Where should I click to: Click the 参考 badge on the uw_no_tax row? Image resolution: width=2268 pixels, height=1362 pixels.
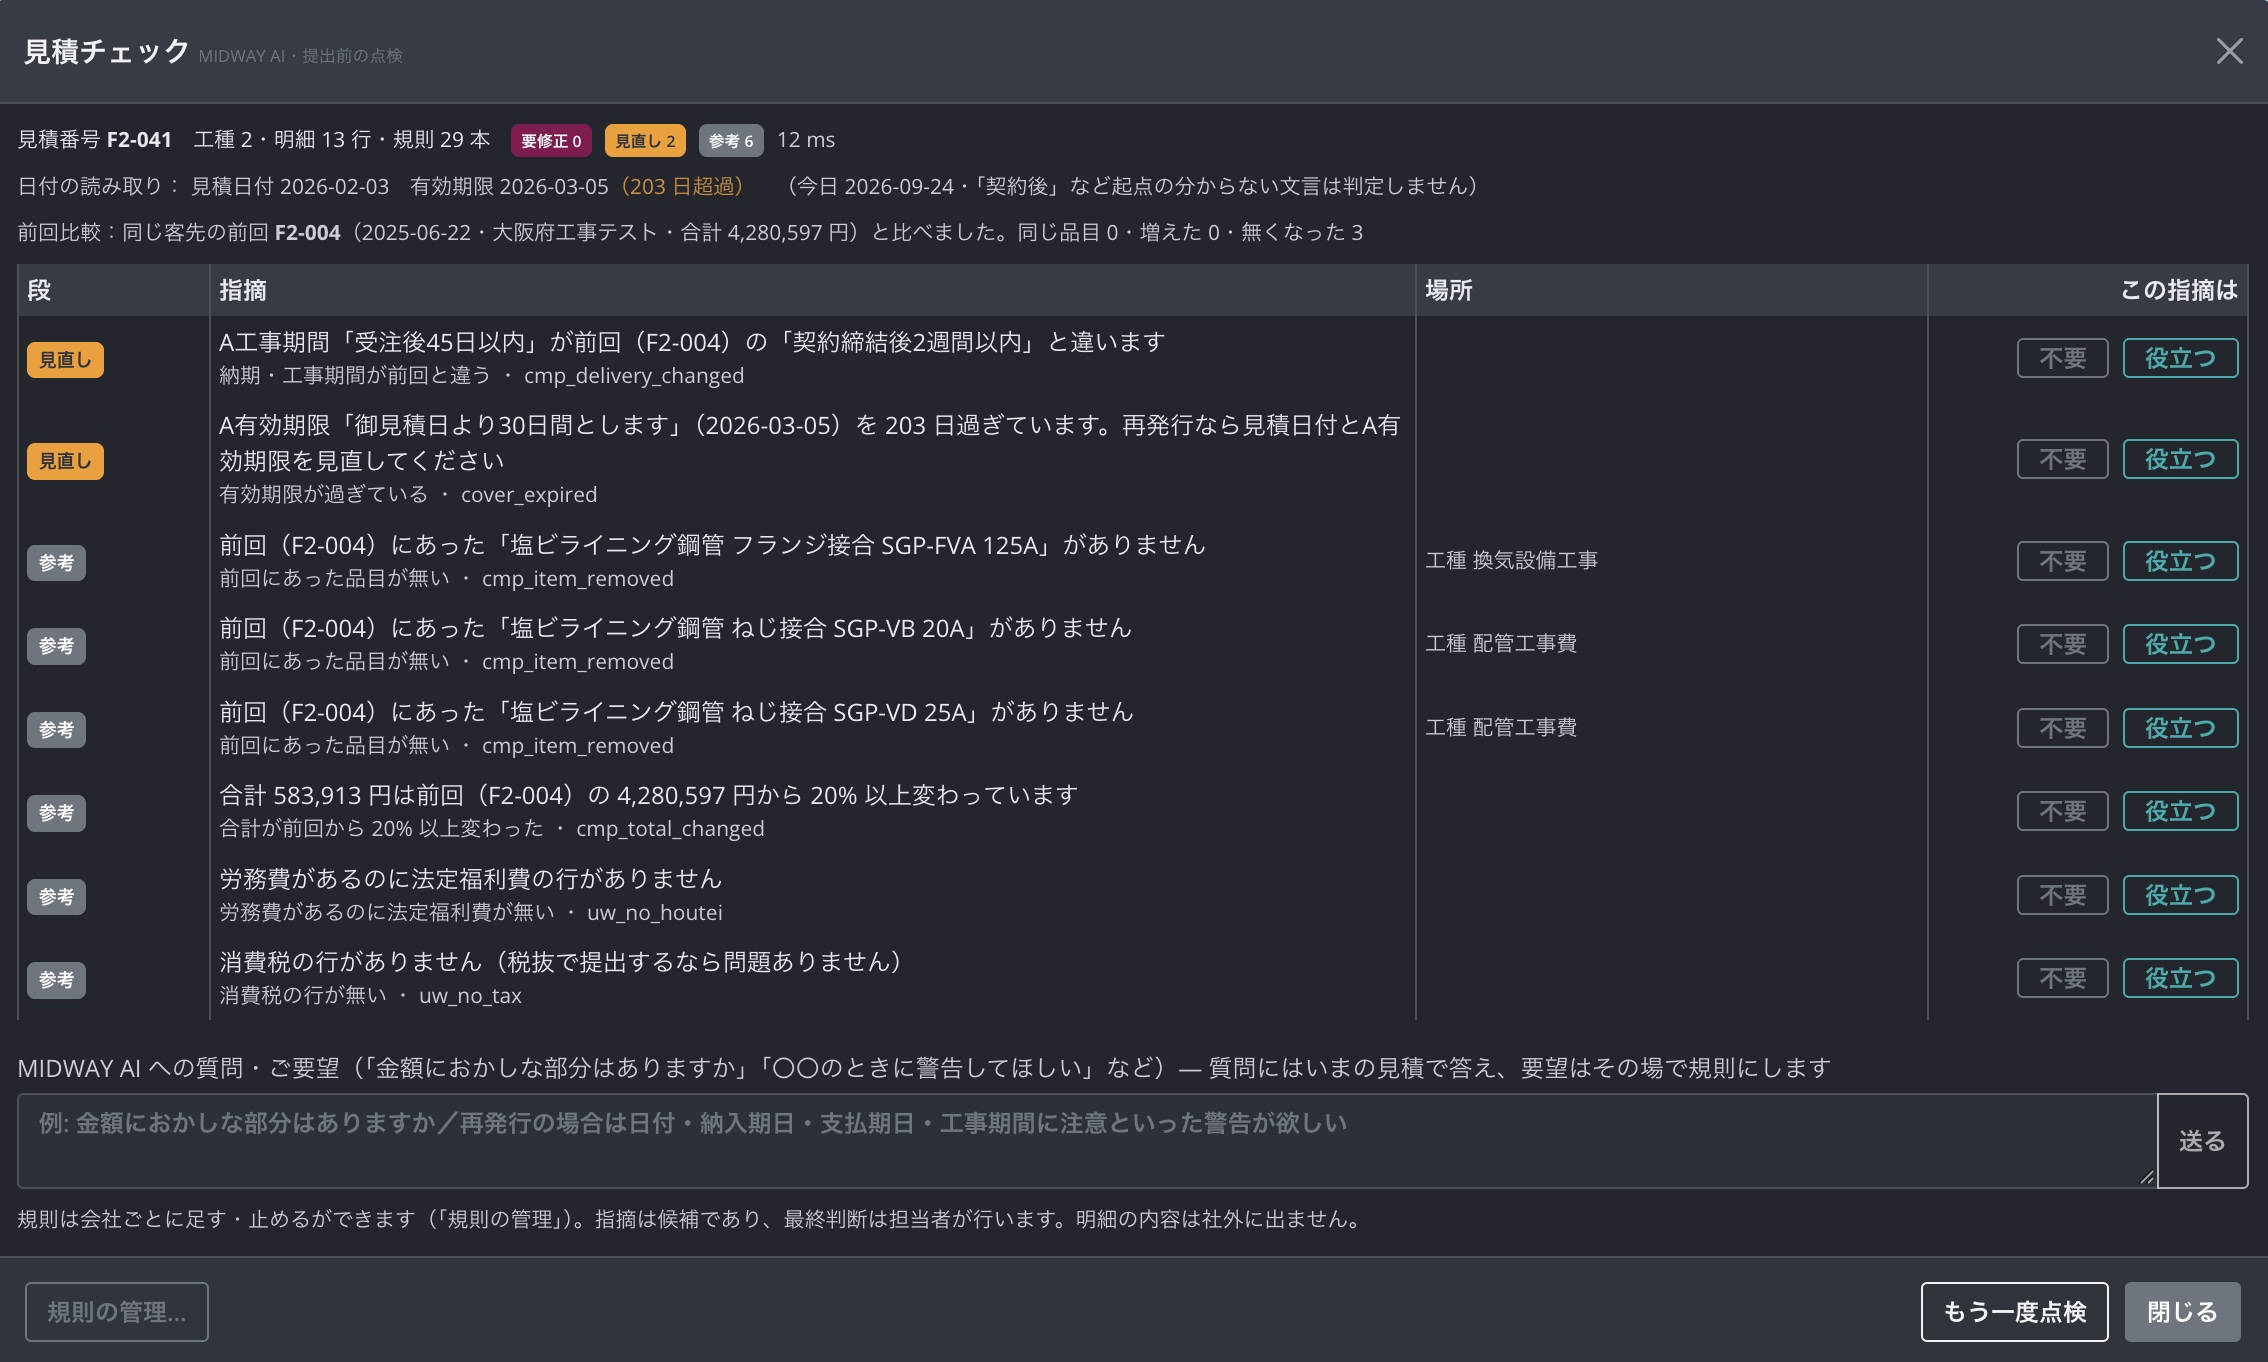tap(56, 980)
